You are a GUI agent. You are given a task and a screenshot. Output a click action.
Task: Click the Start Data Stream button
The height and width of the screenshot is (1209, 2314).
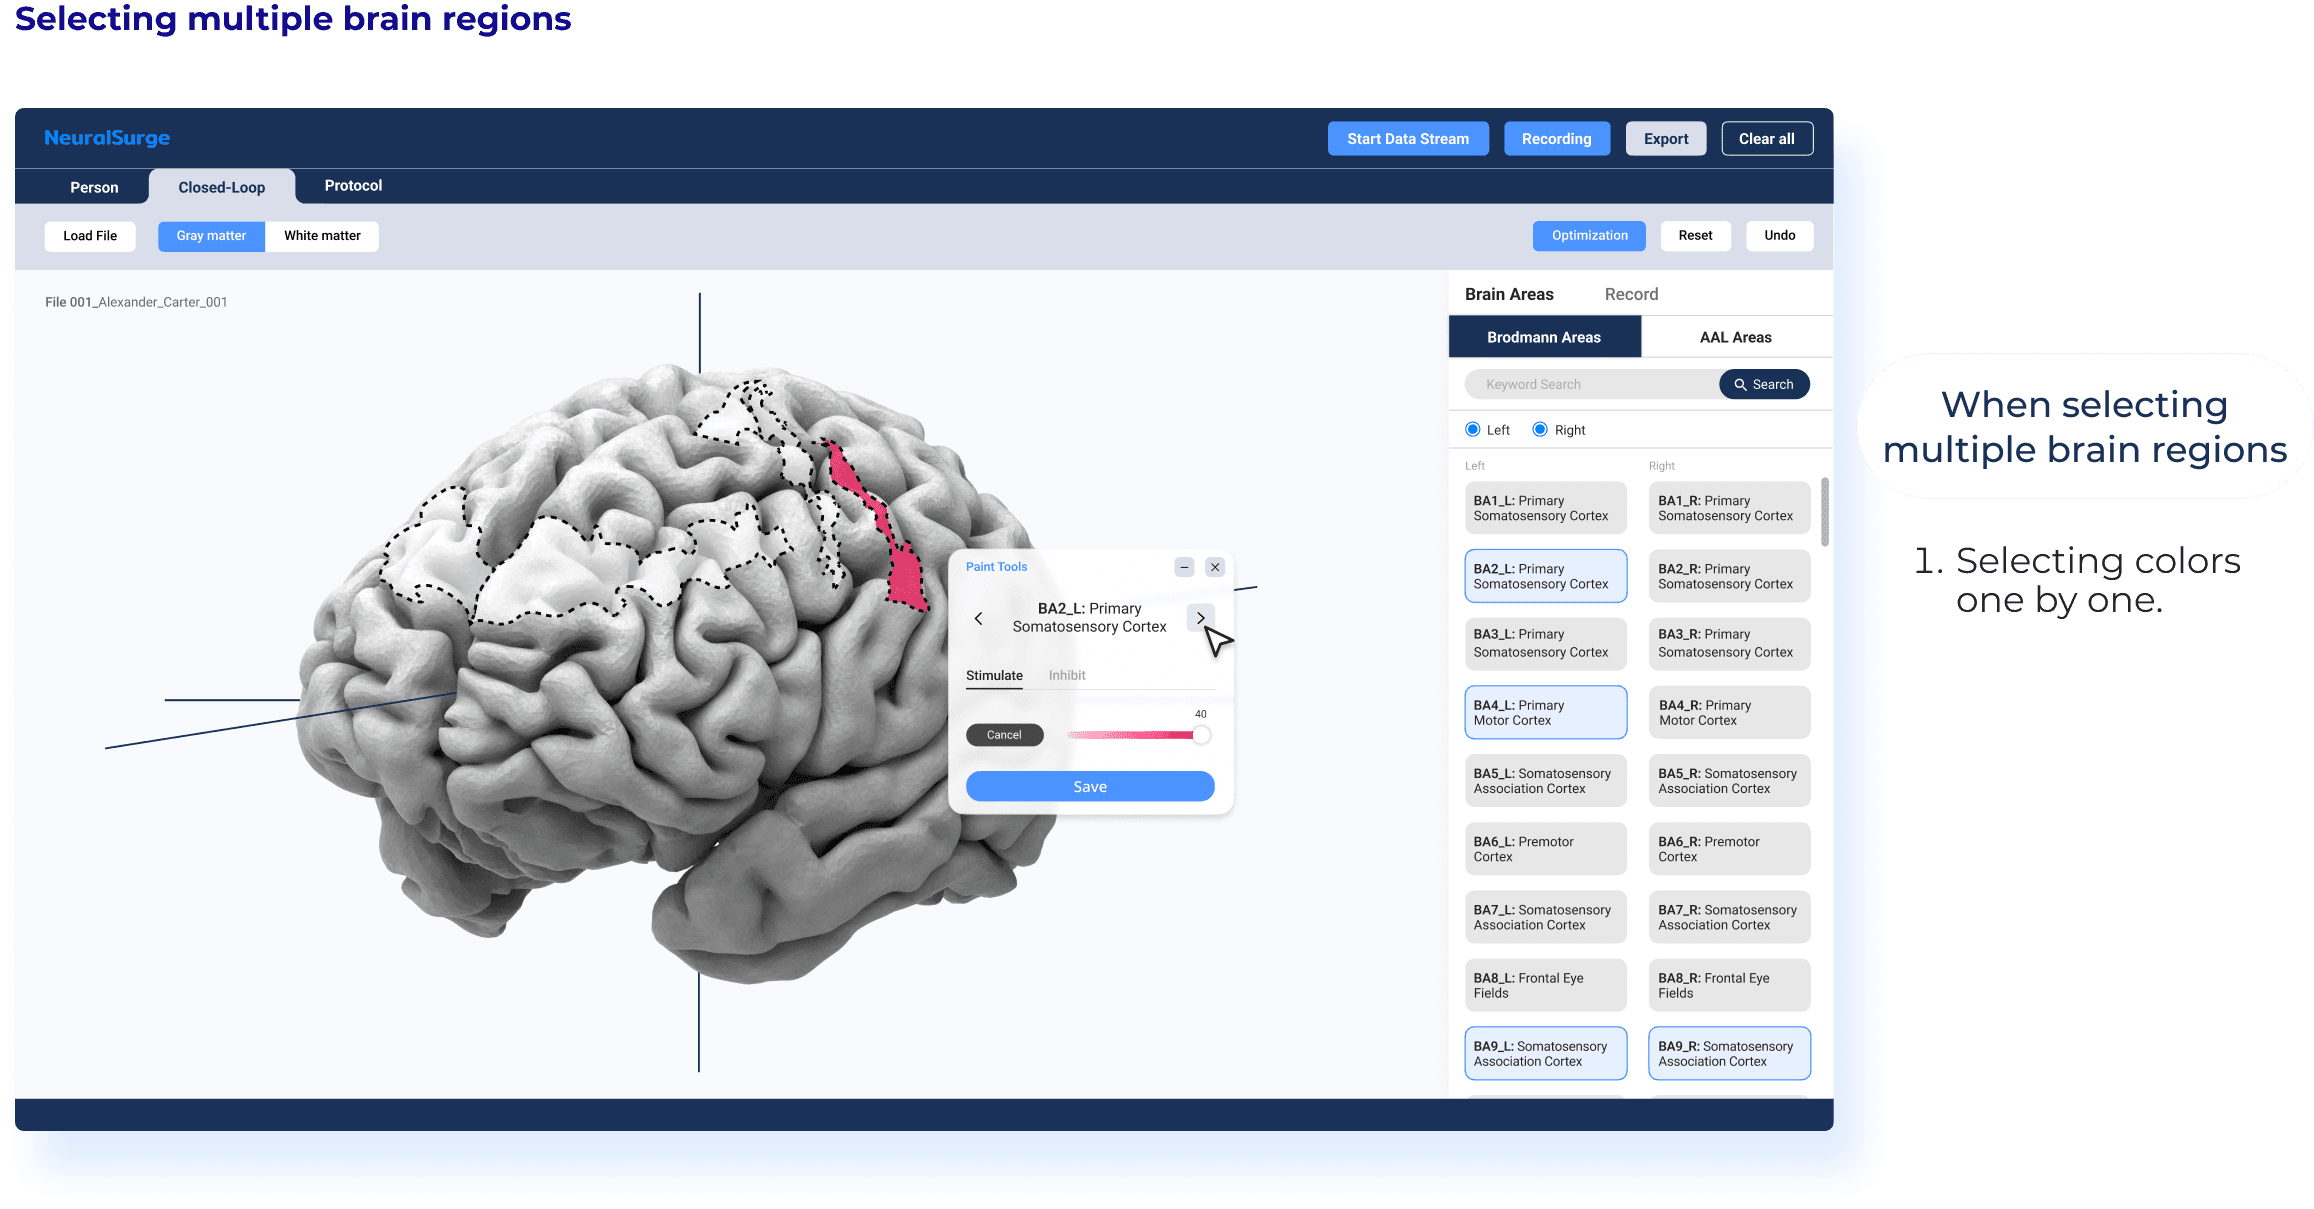pos(1407,139)
